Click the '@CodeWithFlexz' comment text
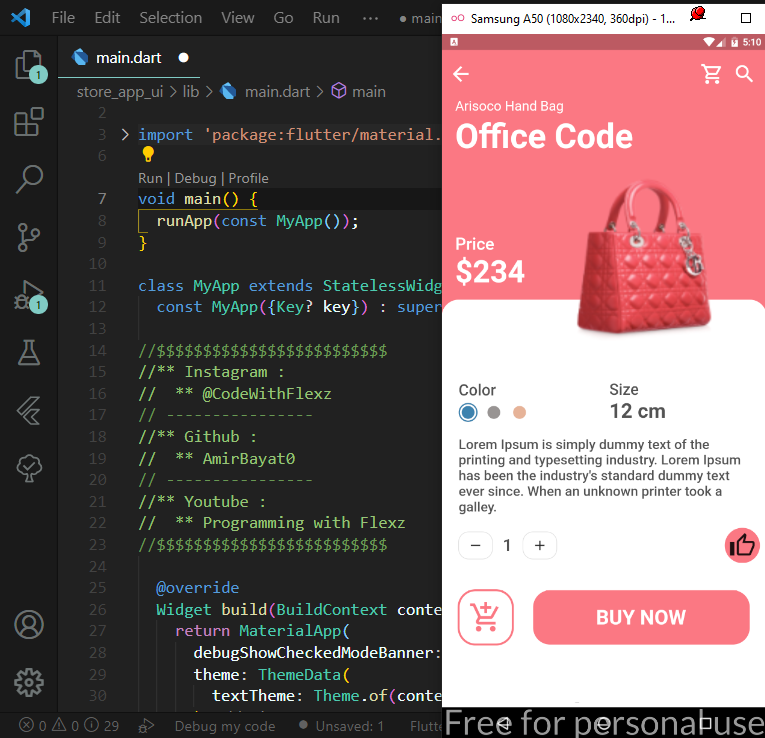 tap(267, 393)
